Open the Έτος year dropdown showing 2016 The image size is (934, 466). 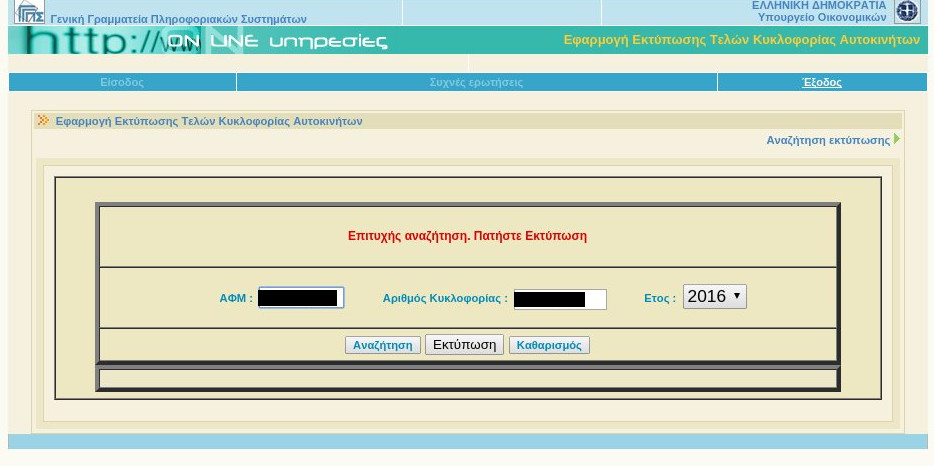[x=714, y=296]
